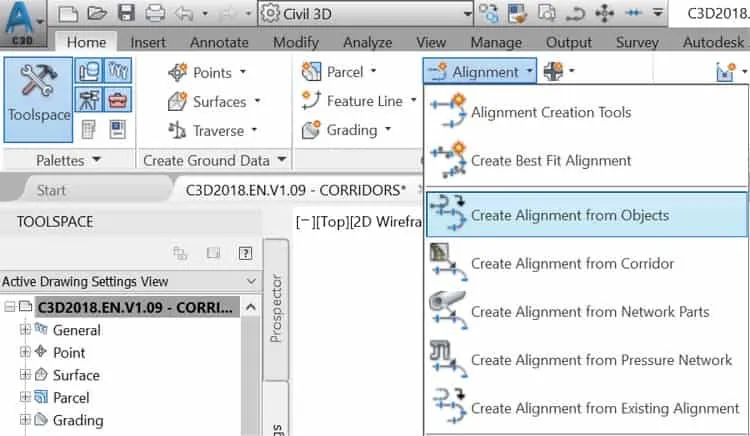Click the Plot printer icon
Viewport: 750px width, 436px height.
pyautogui.click(x=155, y=13)
